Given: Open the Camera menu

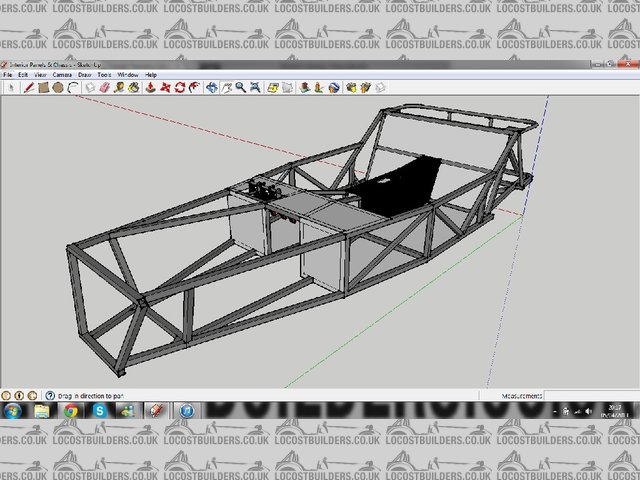Looking at the screenshot, I should [x=61, y=75].
